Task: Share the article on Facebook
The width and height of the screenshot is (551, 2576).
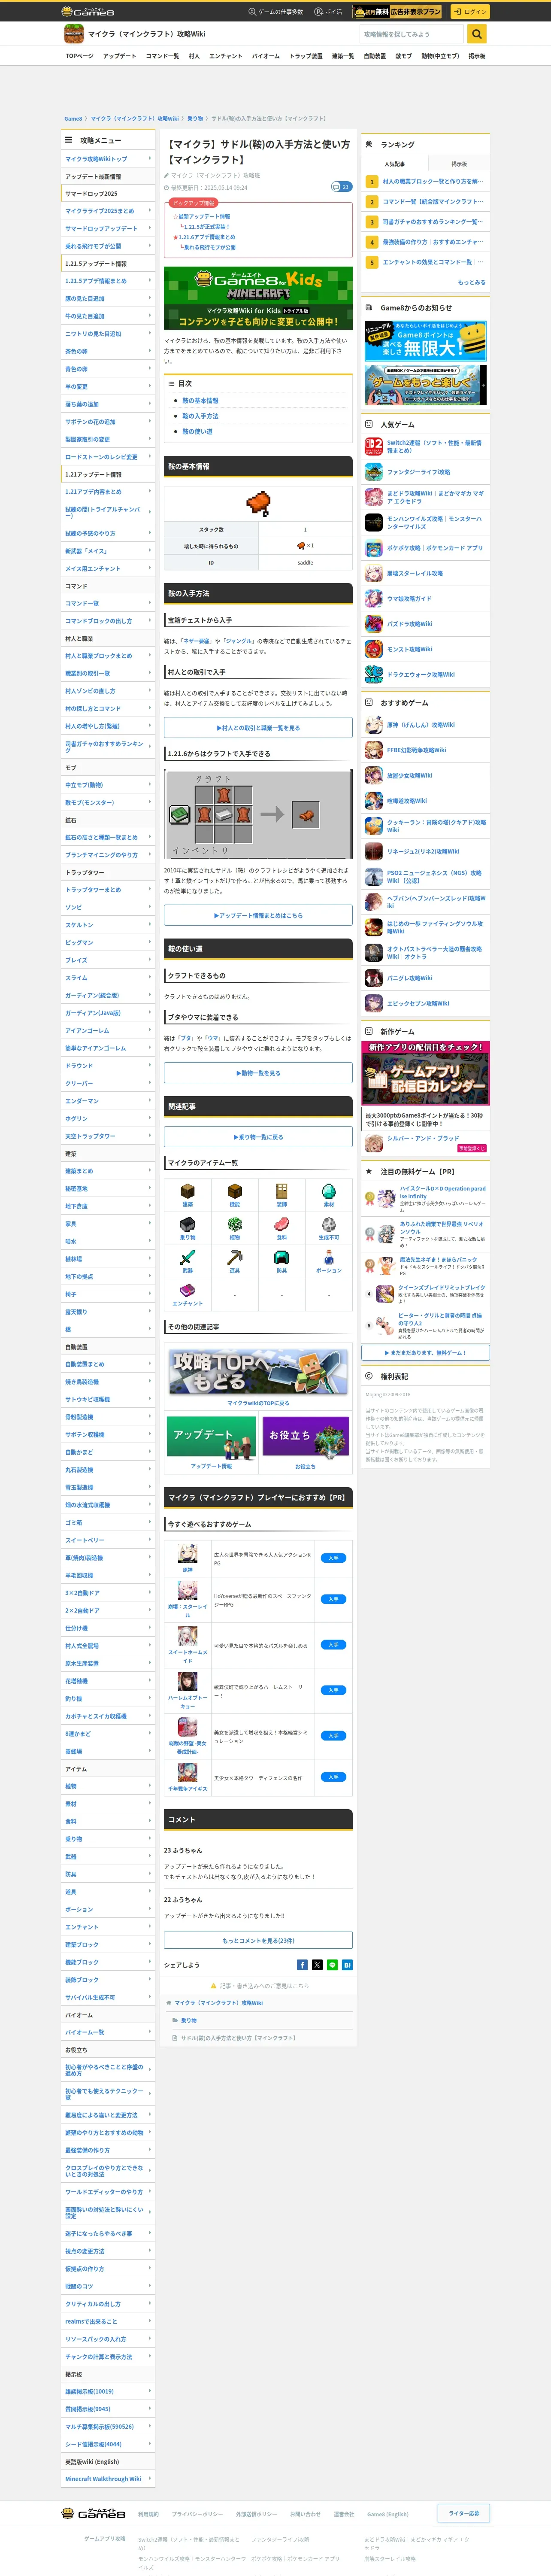Action: pos(302,1965)
